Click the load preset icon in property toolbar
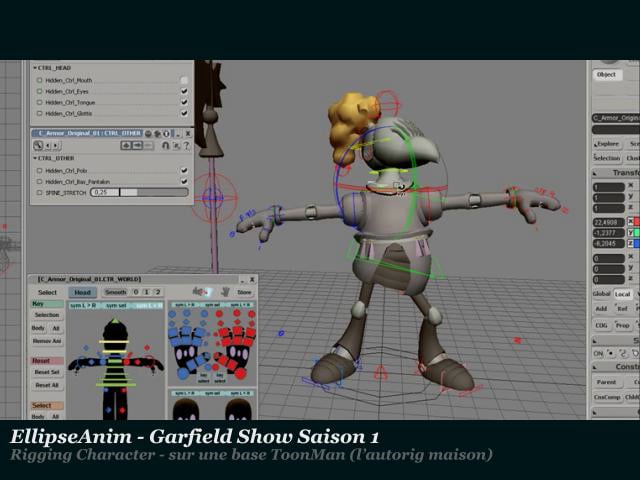640x480 pixels. [x=126, y=145]
